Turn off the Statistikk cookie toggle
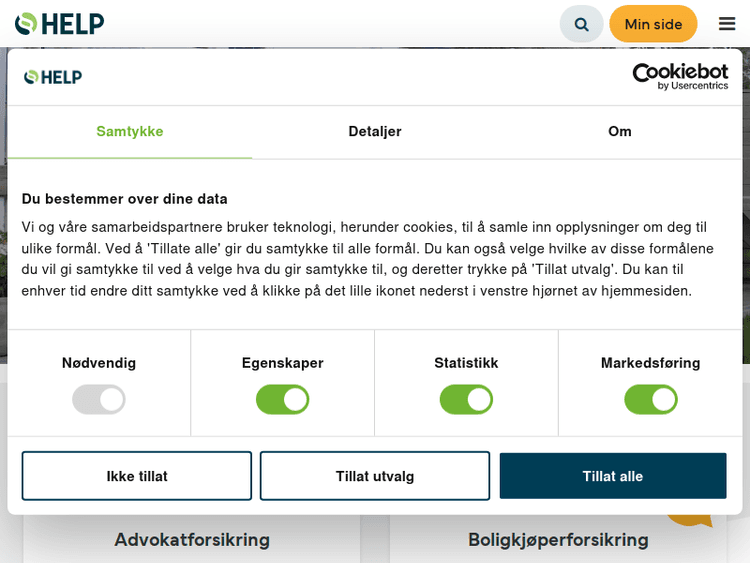 pos(466,400)
